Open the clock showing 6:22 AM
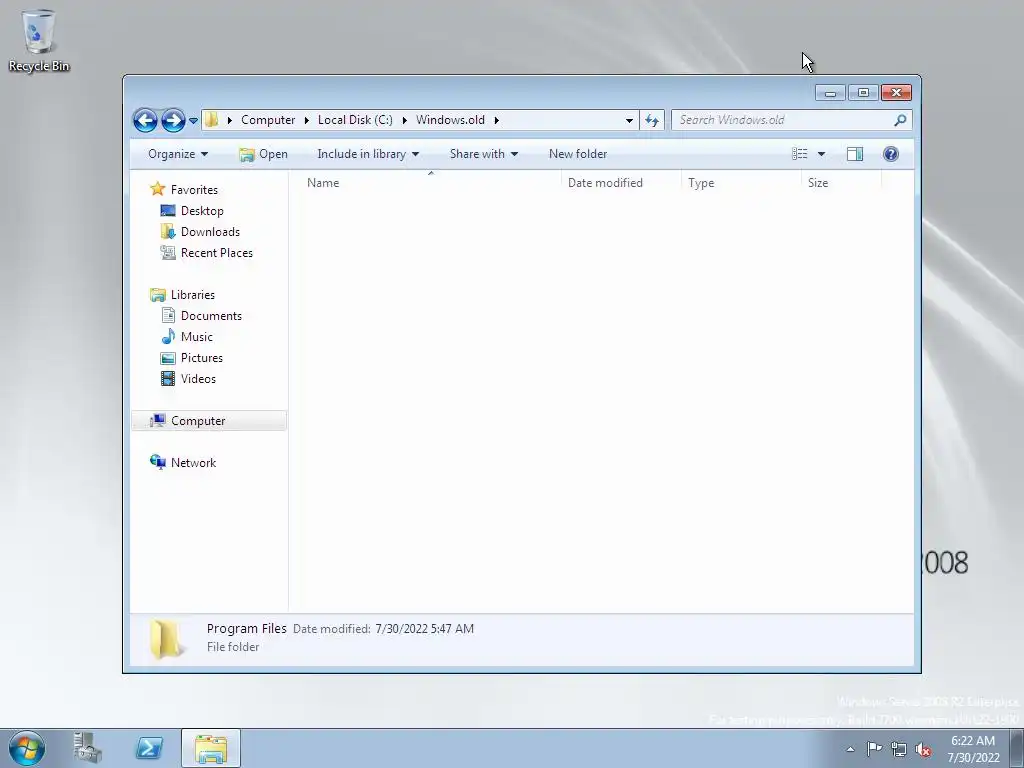 tap(973, 749)
